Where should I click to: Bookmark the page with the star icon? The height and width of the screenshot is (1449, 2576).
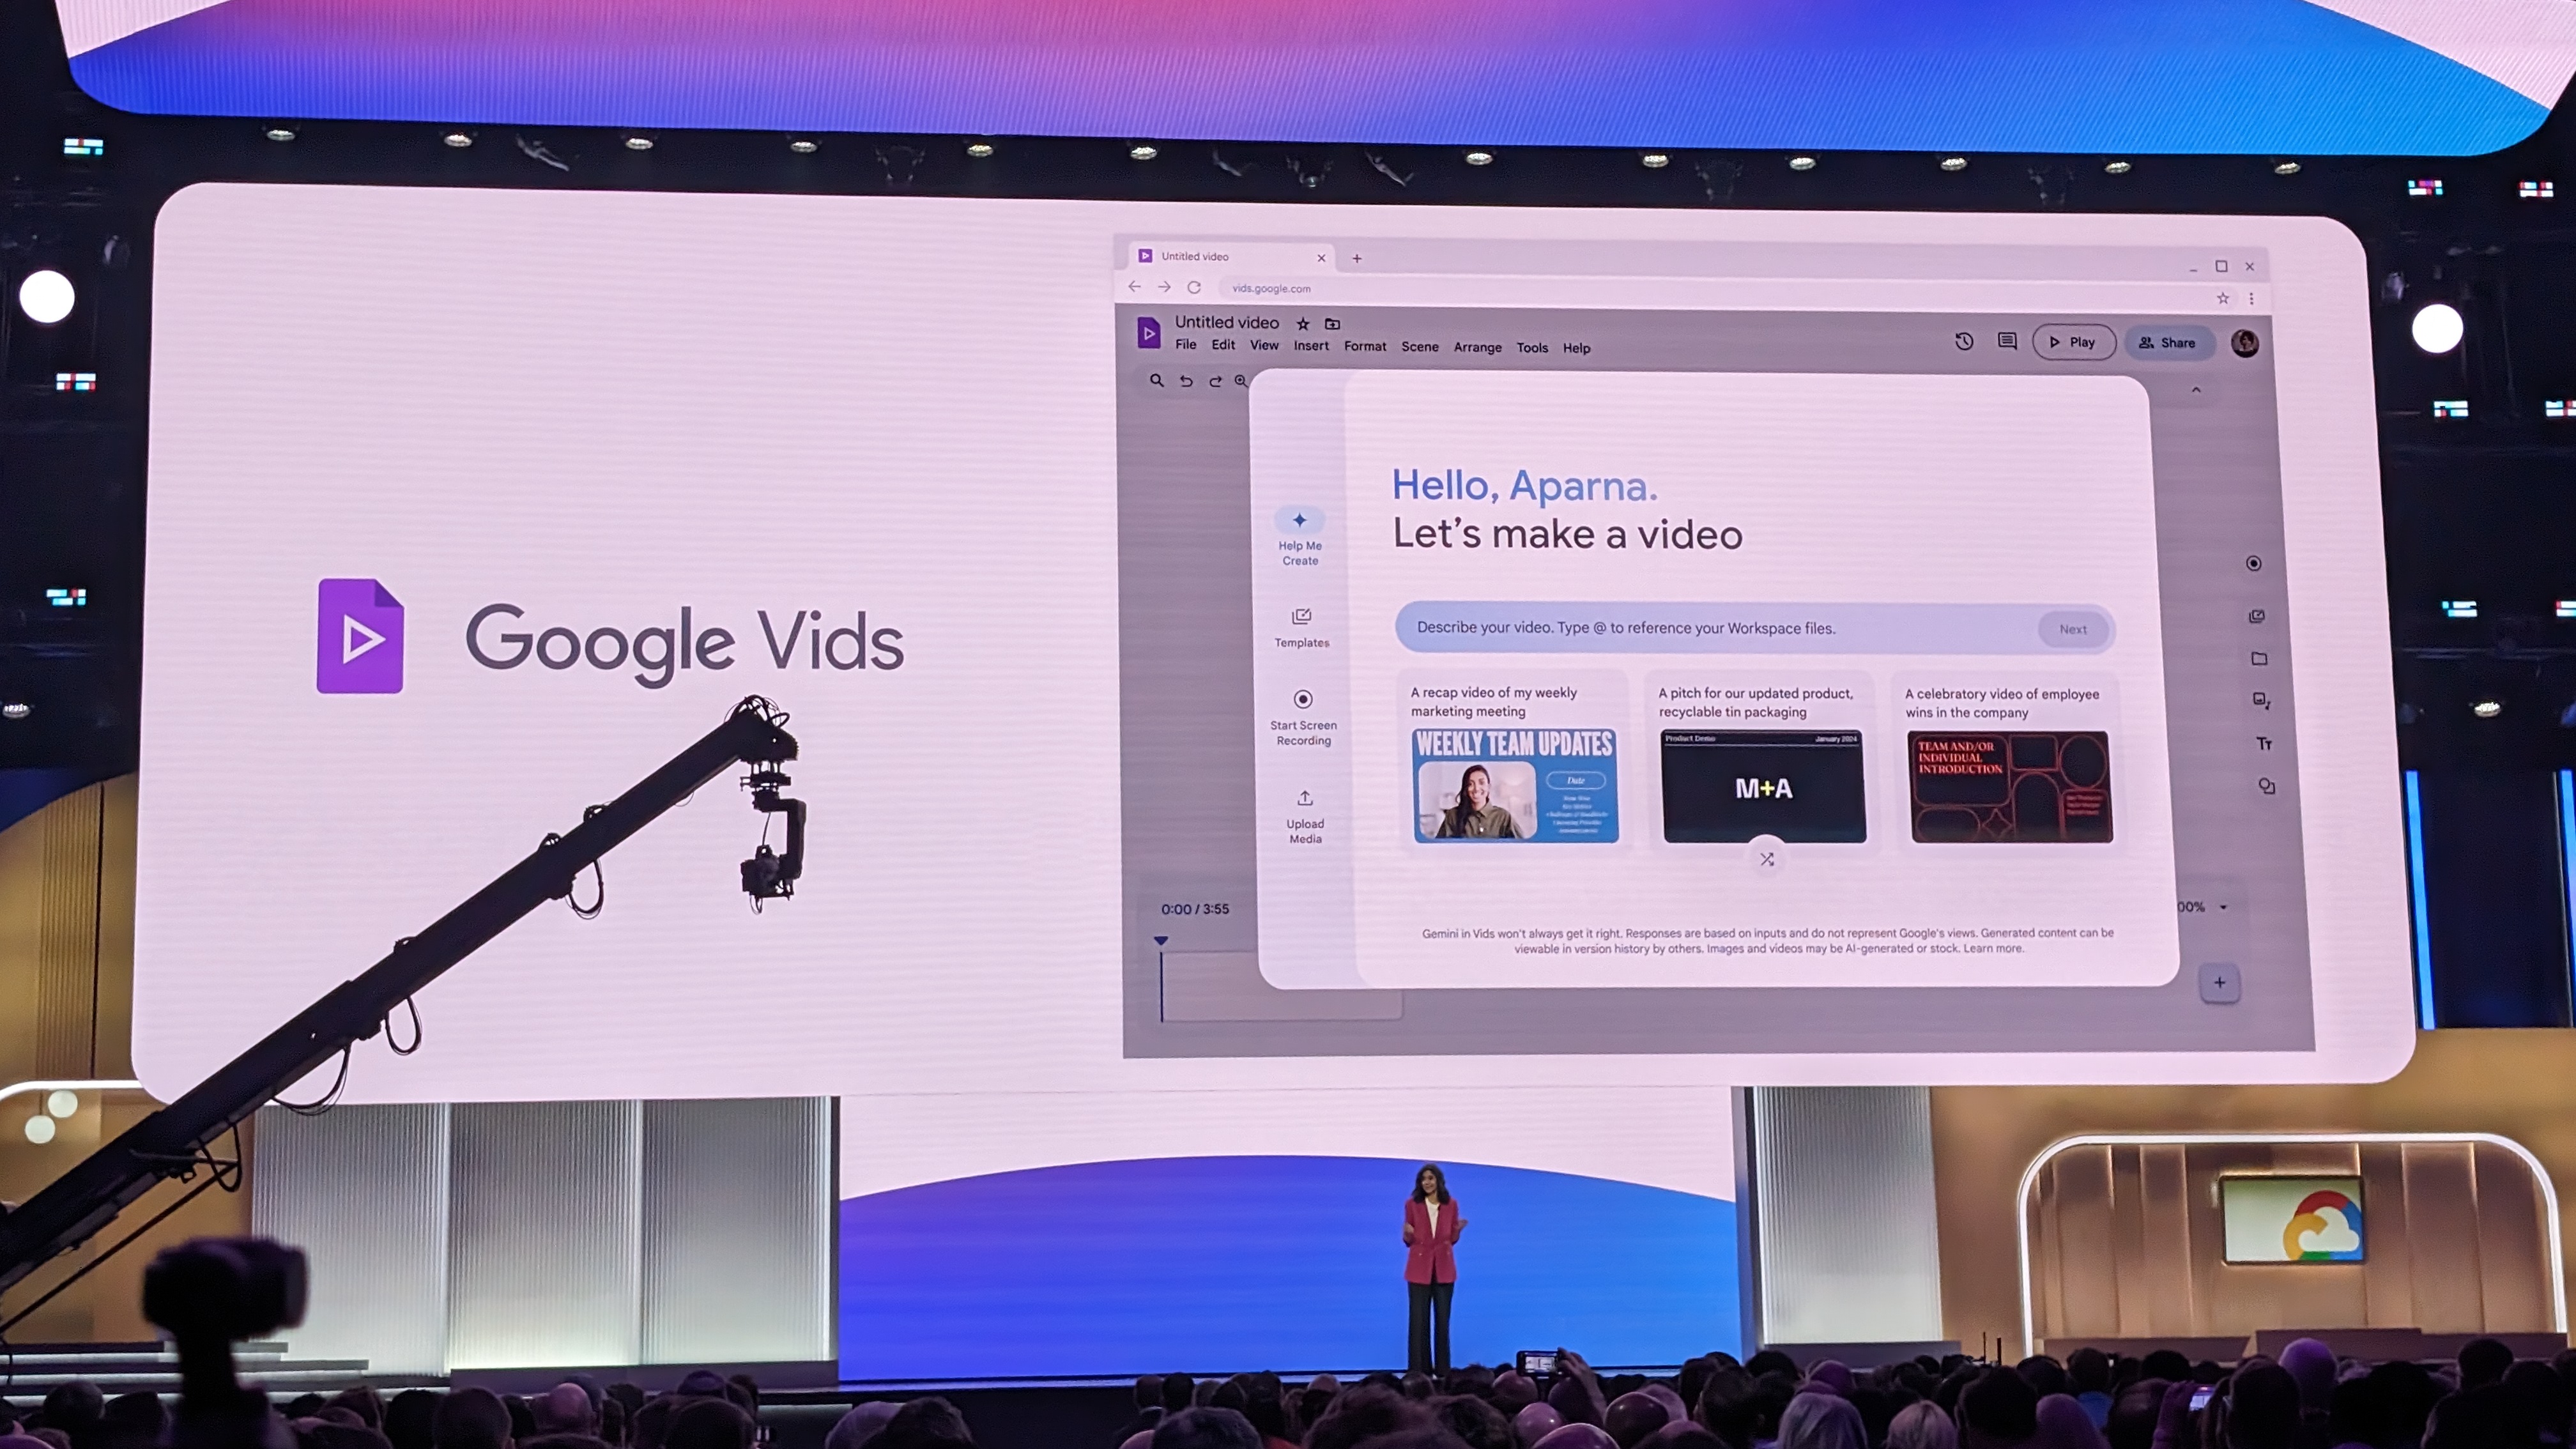pyautogui.click(x=2223, y=298)
